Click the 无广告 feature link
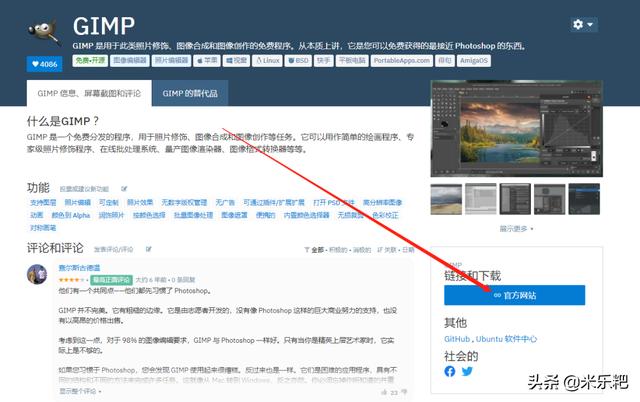 pyautogui.click(x=225, y=202)
